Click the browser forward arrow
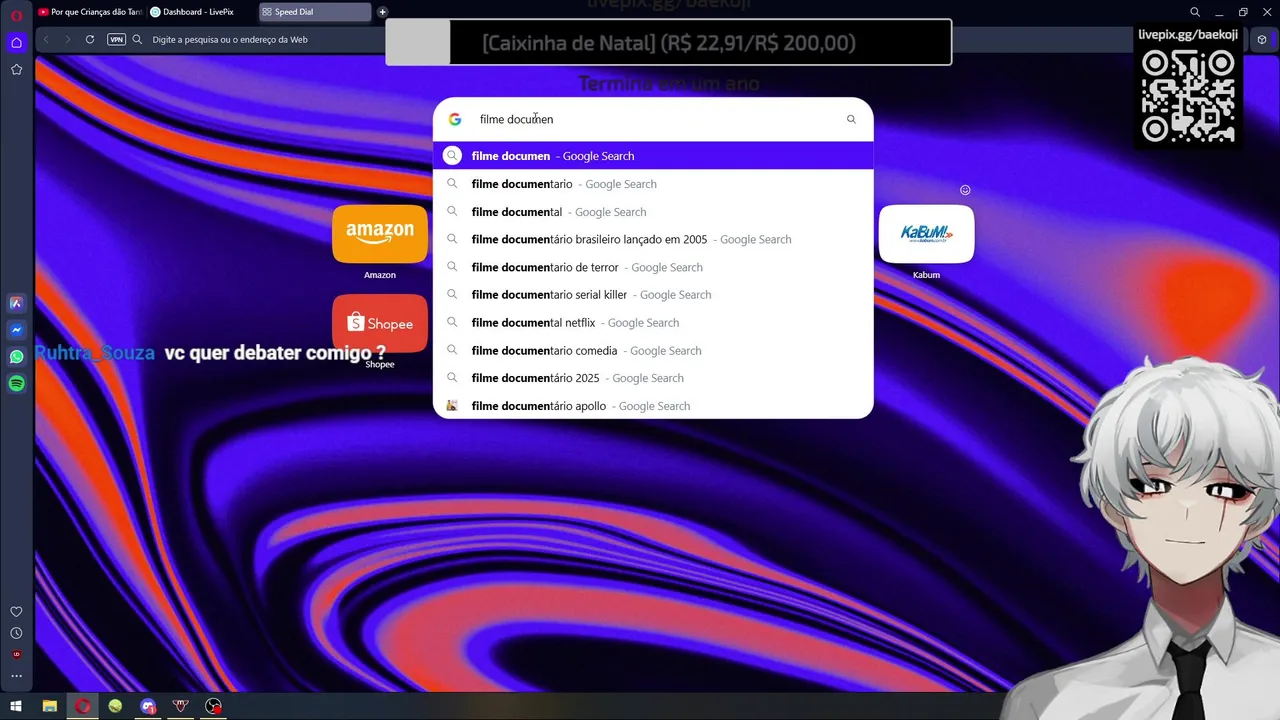This screenshot has height=720, width=1280. (x=68, y=39)
